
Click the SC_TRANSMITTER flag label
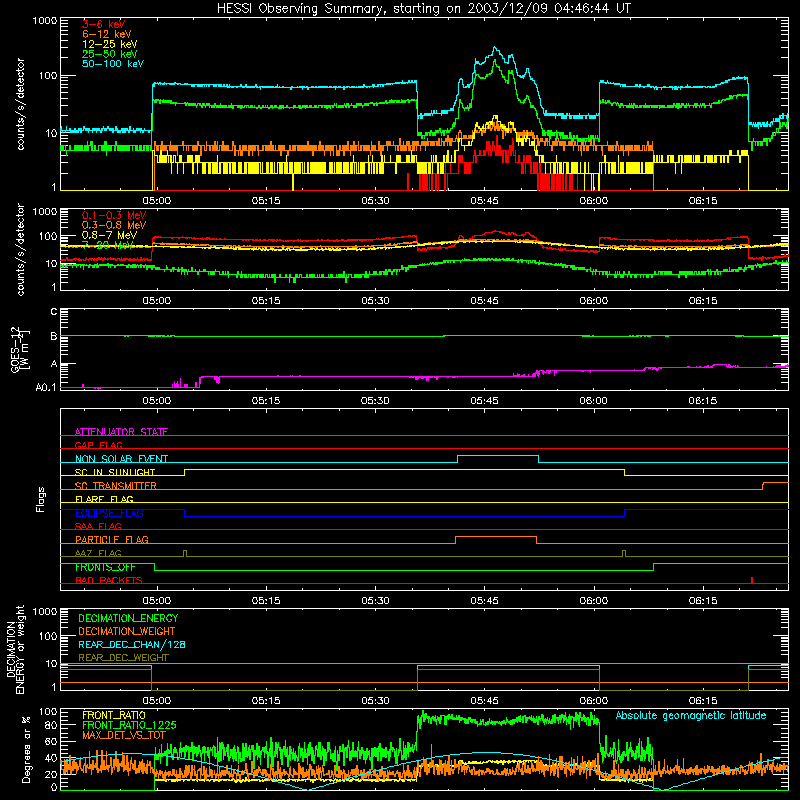(x=115, y=486)
